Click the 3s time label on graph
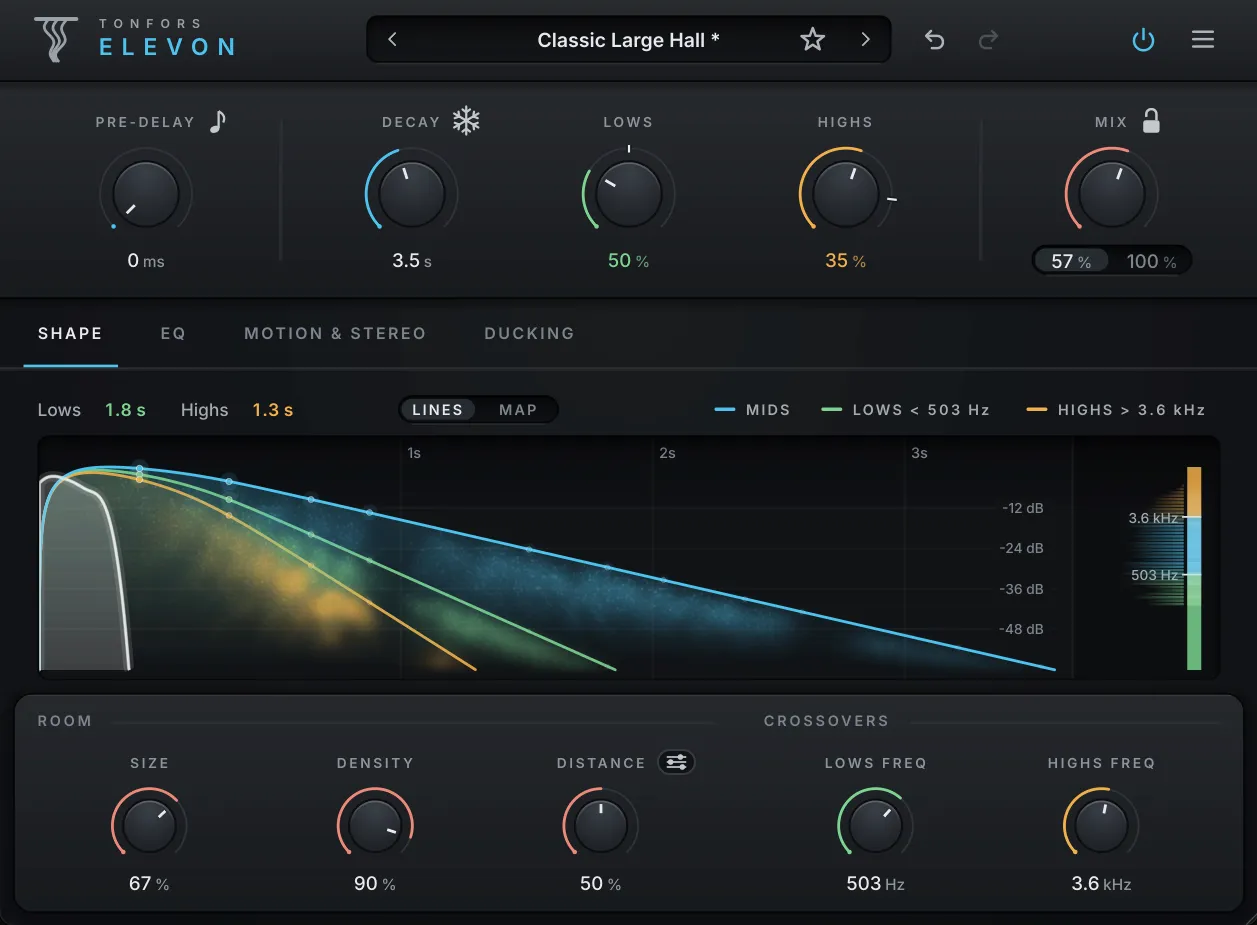 click(x=919, y=453)
